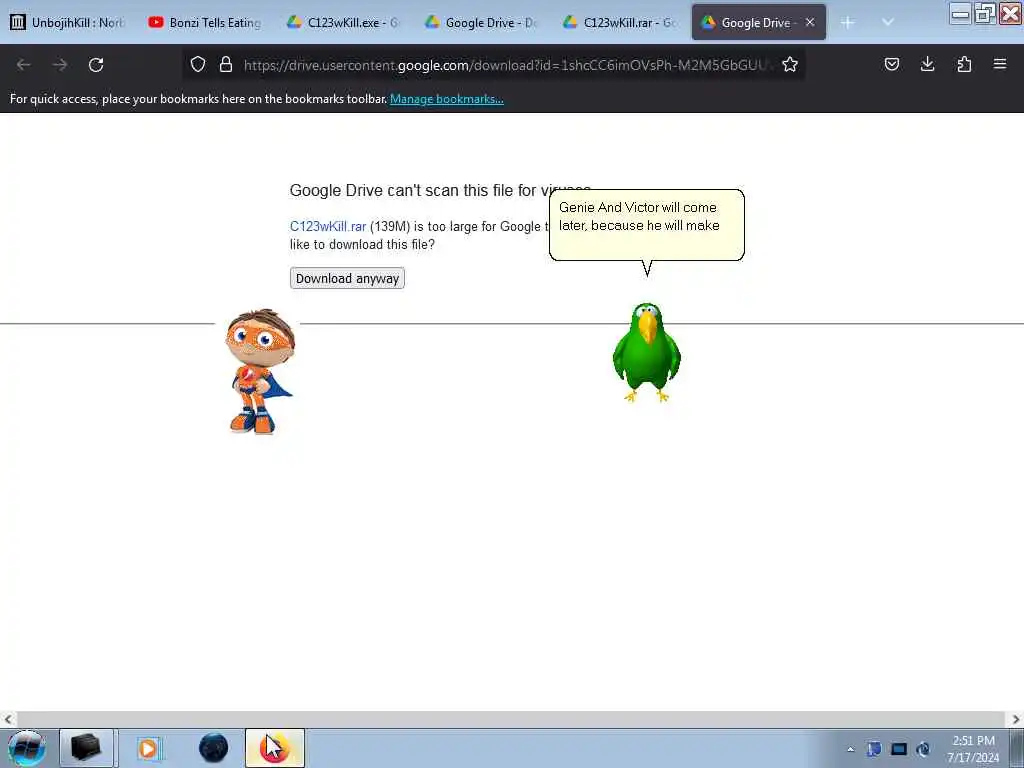Click the blue flag tray icon
This screenshot has height=768, width=1024.
[874, 749]
